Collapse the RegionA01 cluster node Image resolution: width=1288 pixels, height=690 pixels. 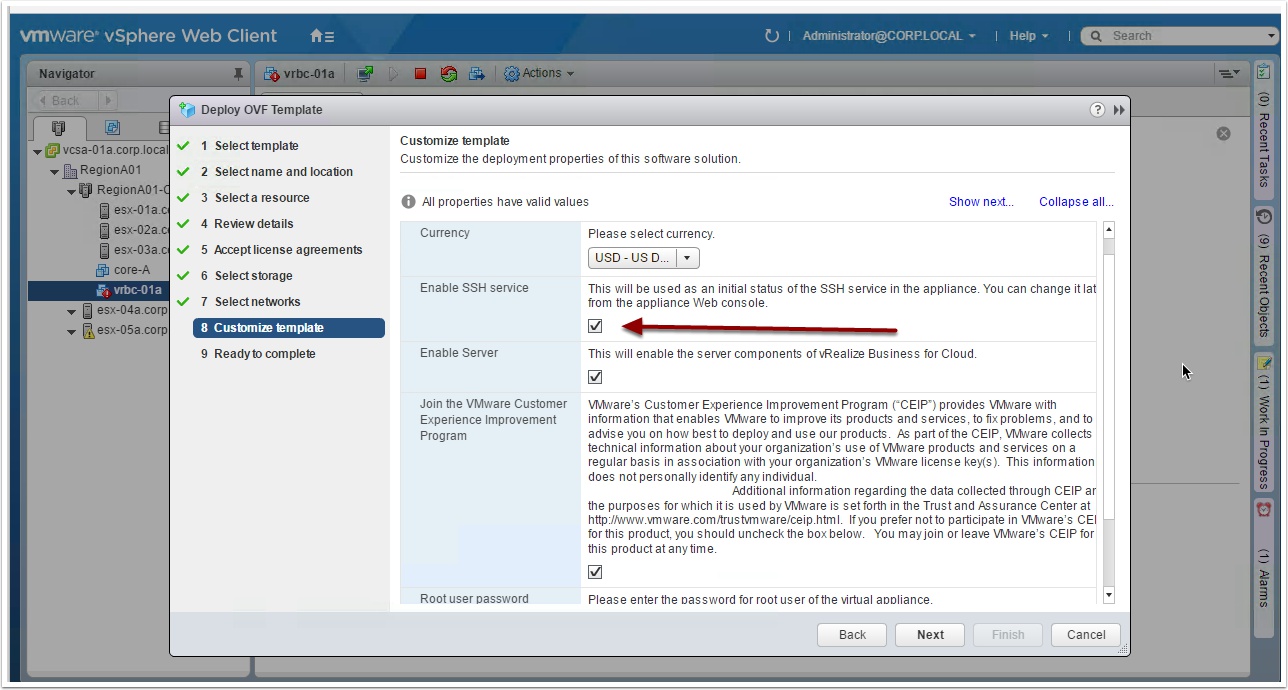[x=71, y=191]
